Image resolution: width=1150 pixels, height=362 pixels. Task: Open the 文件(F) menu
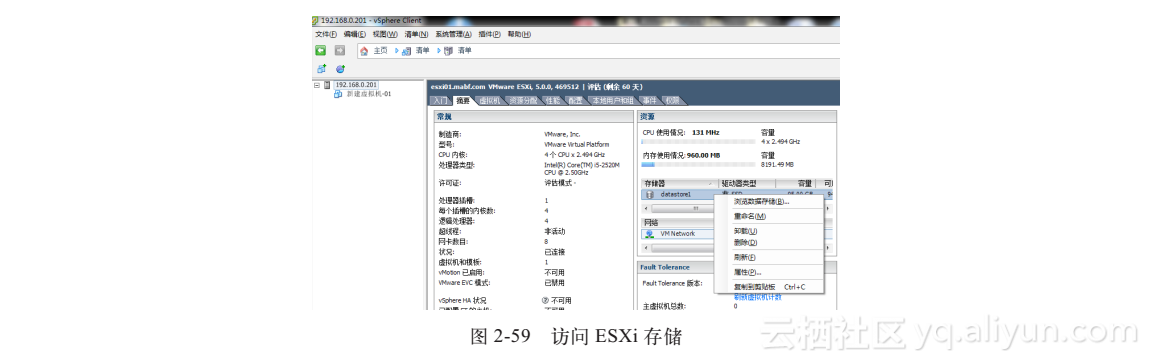click(326, 34)
